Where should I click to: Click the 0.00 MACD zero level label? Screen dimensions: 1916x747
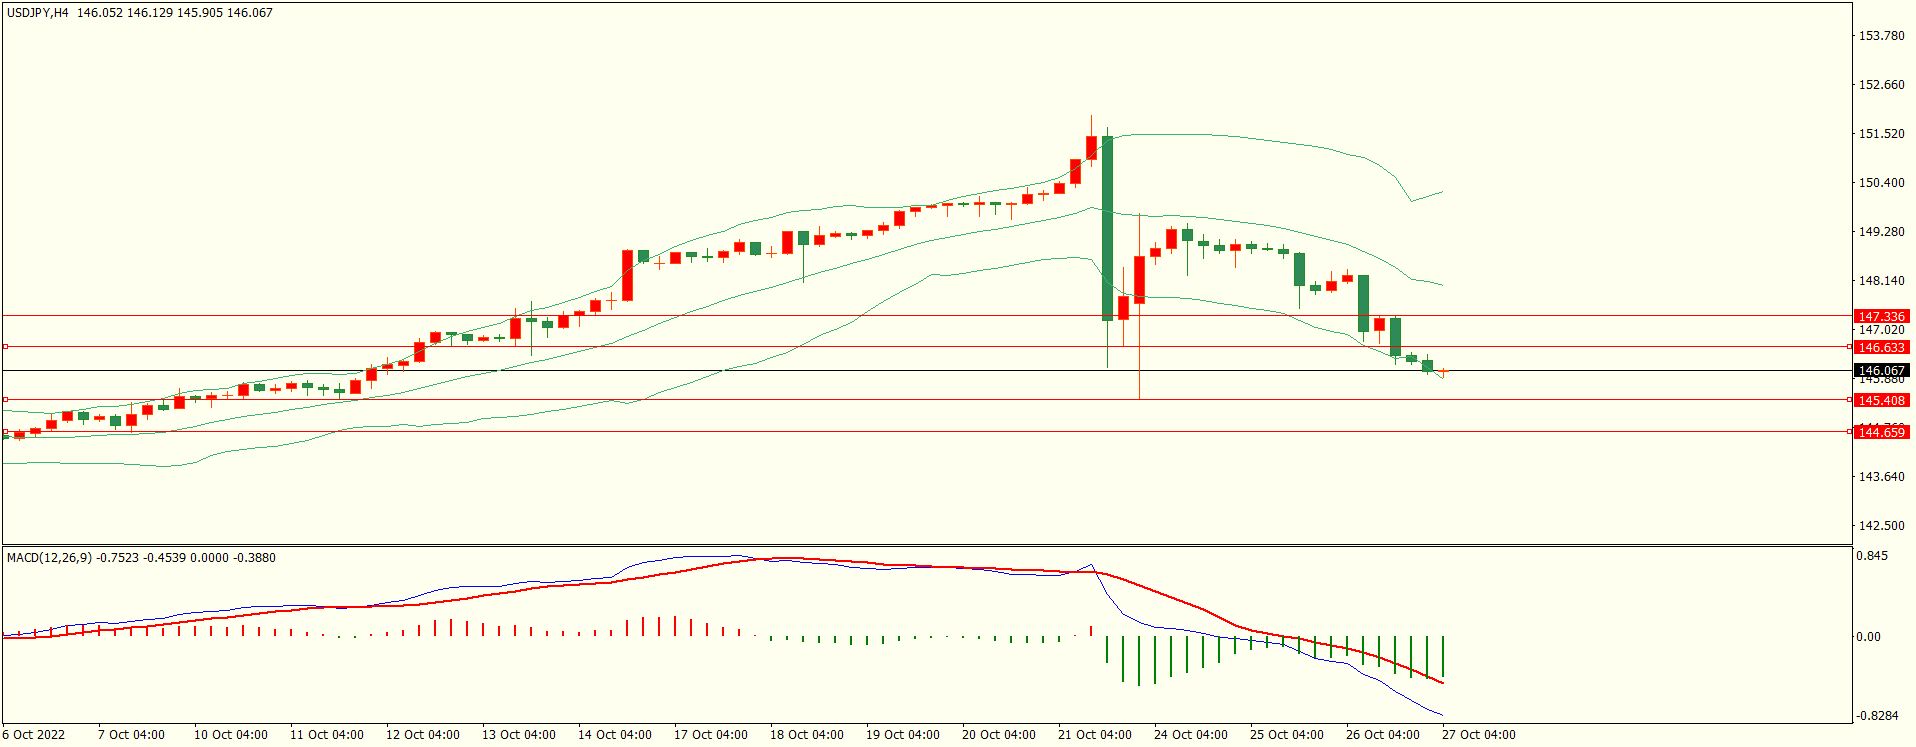[1868, 637]
